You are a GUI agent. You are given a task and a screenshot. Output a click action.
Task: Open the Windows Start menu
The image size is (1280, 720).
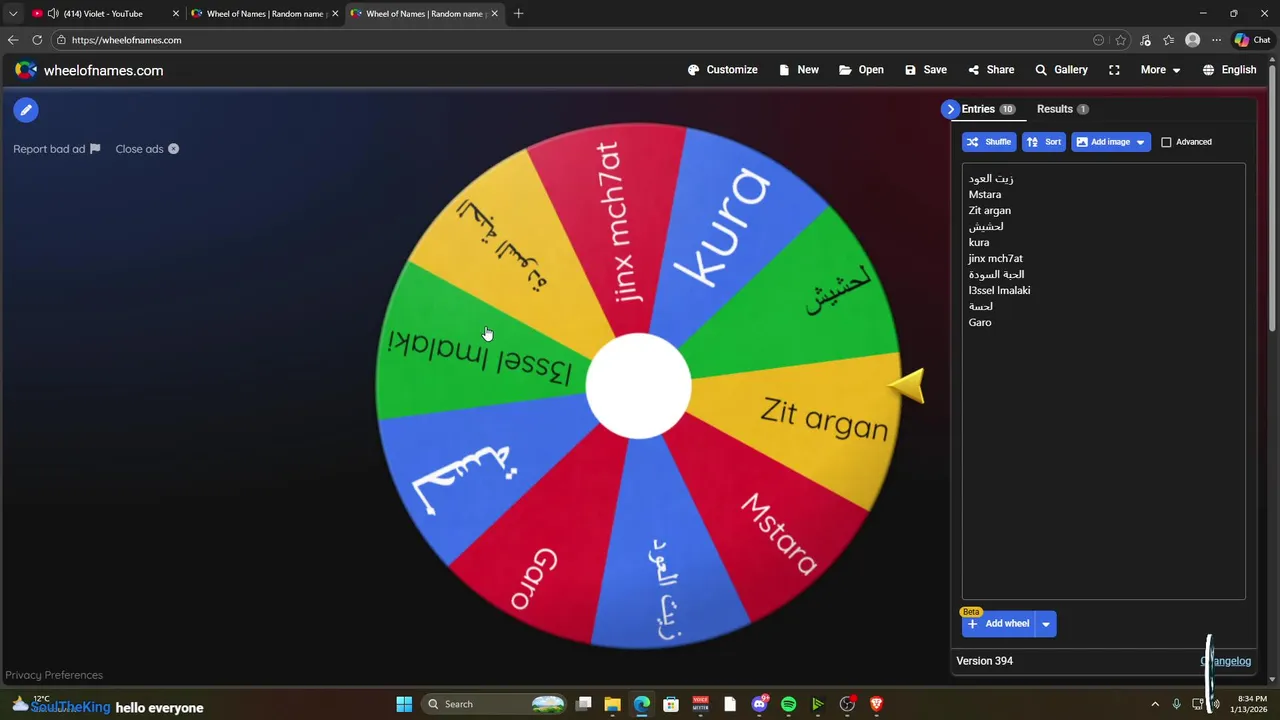point(404,704)
